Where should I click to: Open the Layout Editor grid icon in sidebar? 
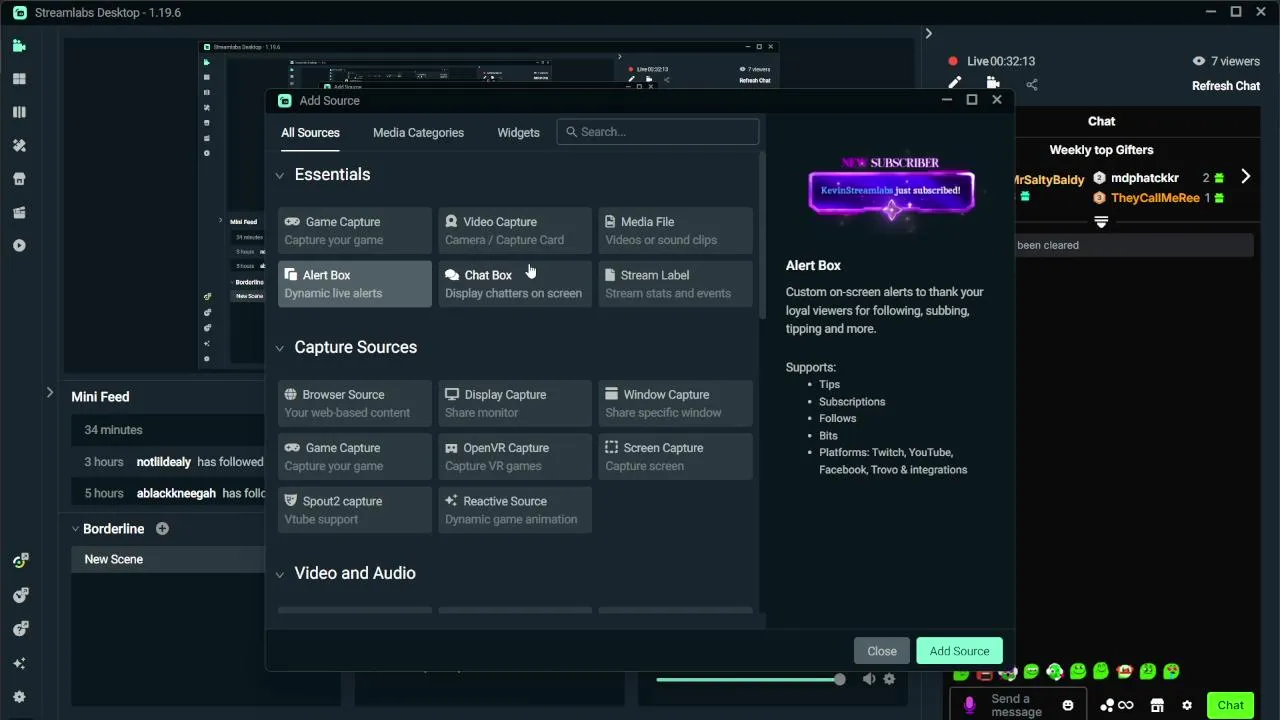tap(19, 79)
